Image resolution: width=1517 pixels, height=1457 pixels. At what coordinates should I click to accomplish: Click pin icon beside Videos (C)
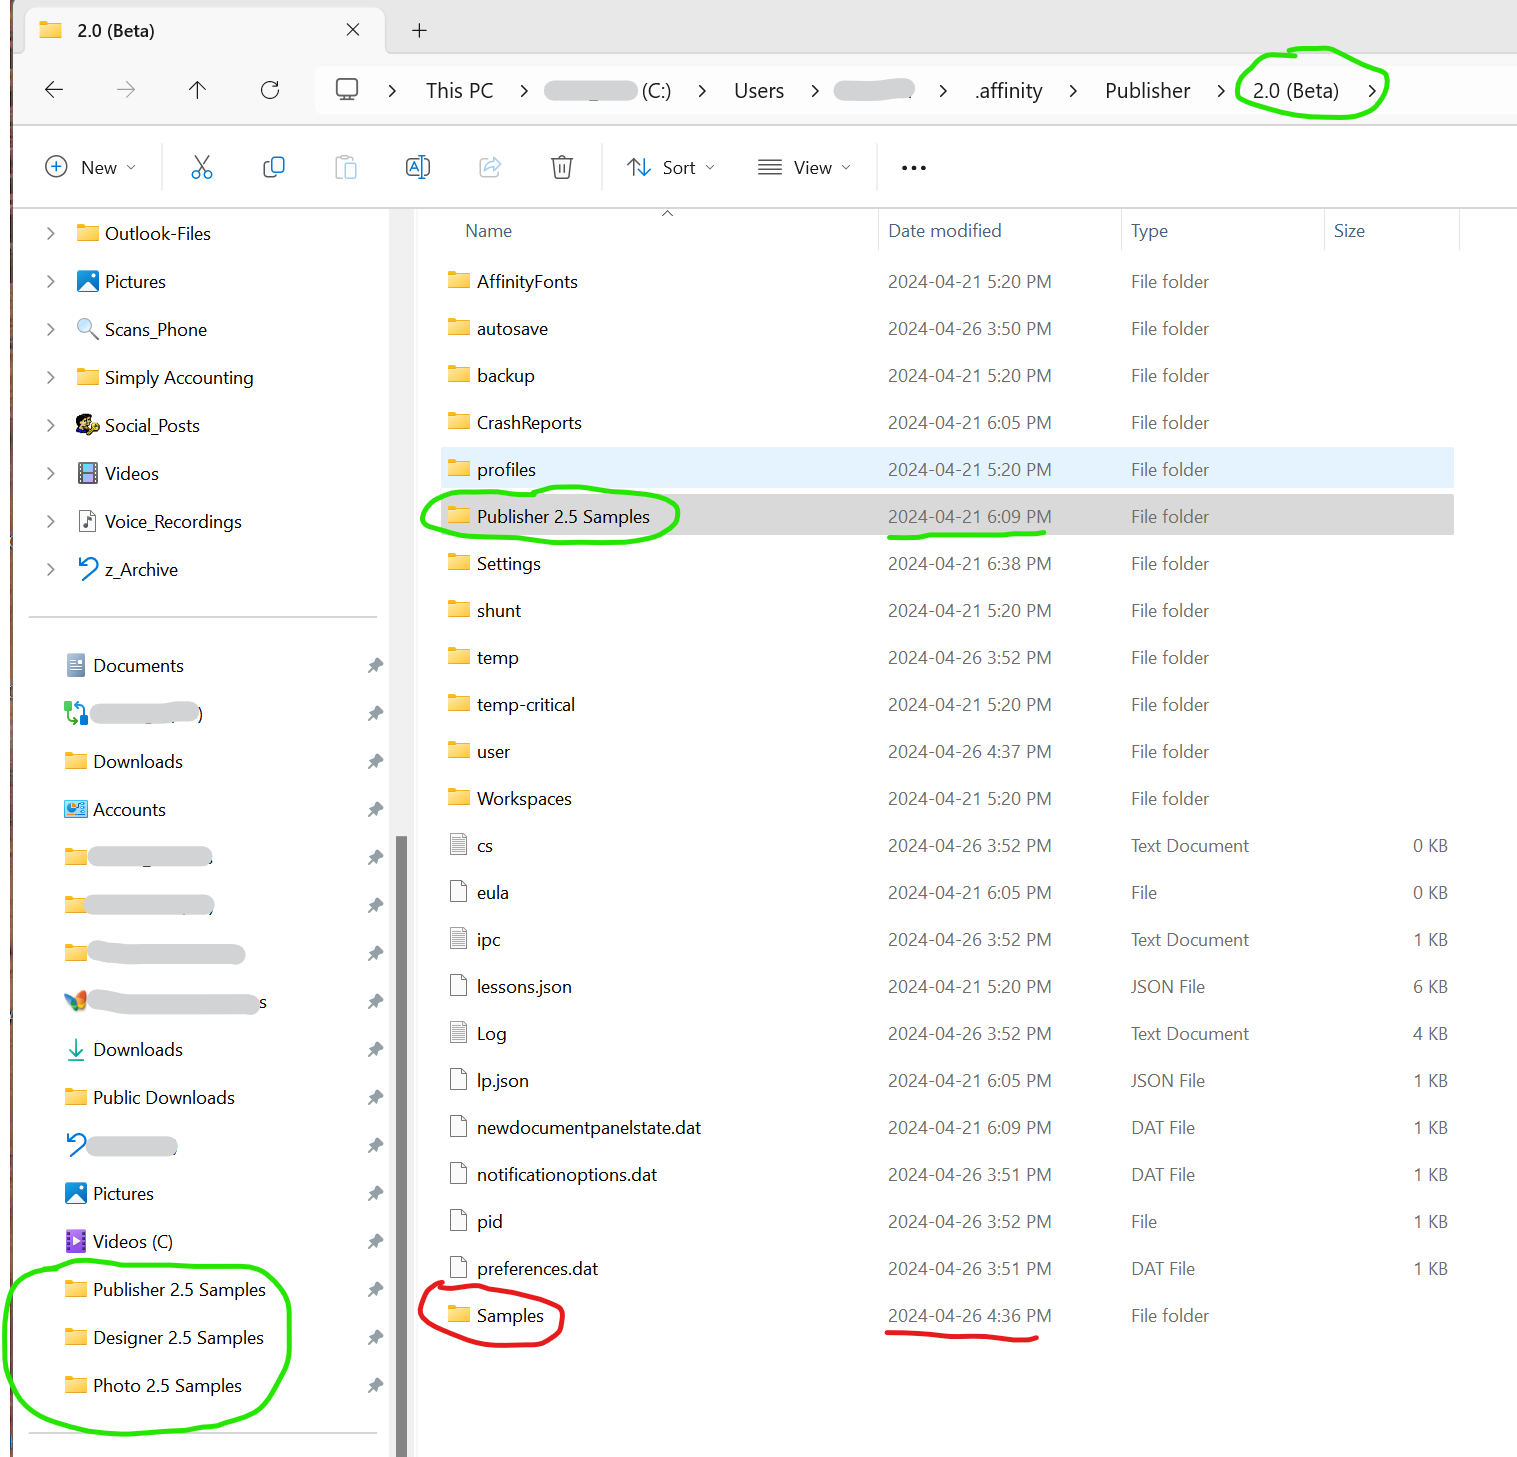pos(375,1241)
